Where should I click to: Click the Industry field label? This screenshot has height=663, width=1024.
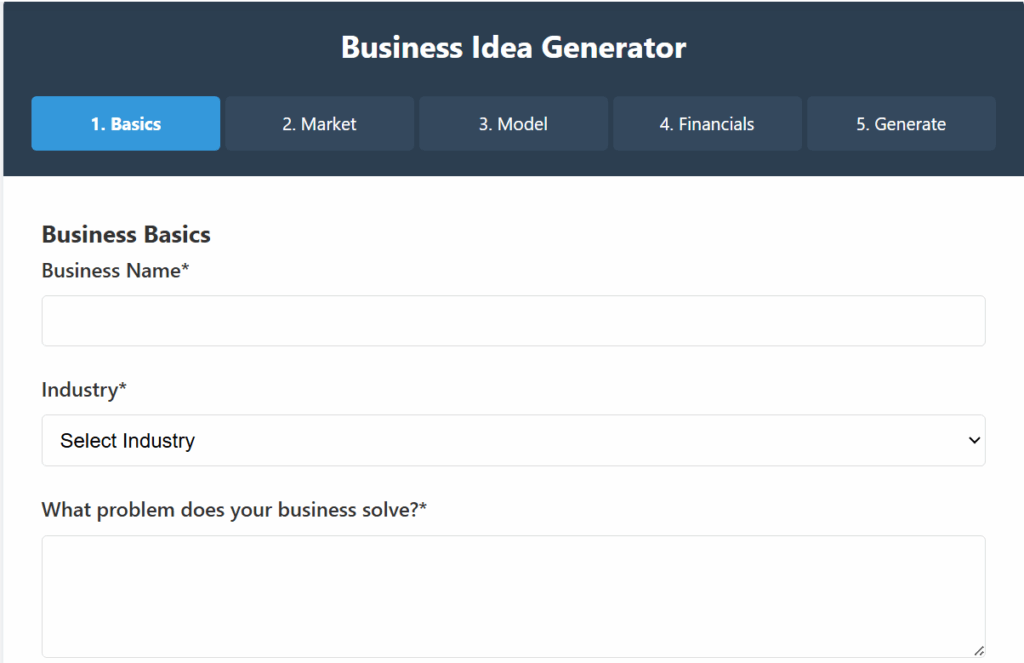pyautogui.click(x=79, y=390)
